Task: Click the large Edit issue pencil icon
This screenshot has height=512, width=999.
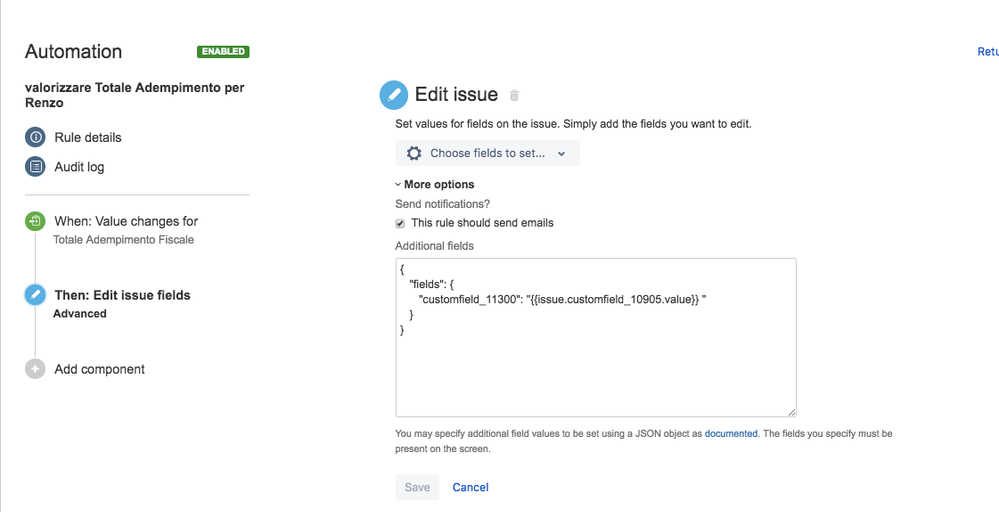Action: pyautogui.click(x=394, y=95)
